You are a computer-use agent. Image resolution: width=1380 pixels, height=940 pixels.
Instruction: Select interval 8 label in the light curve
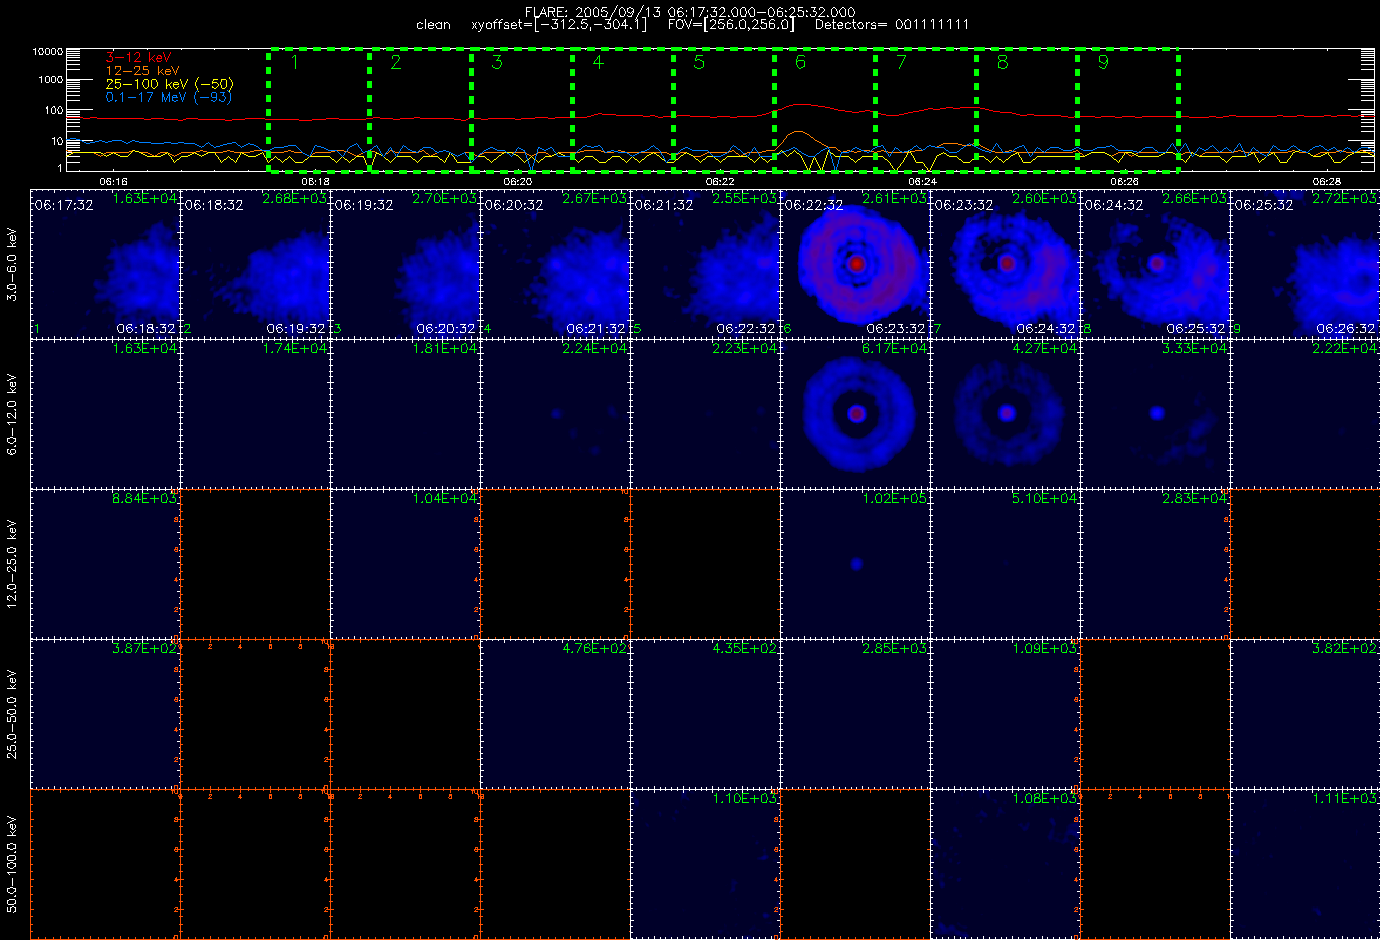click(x=1003, y=62)
